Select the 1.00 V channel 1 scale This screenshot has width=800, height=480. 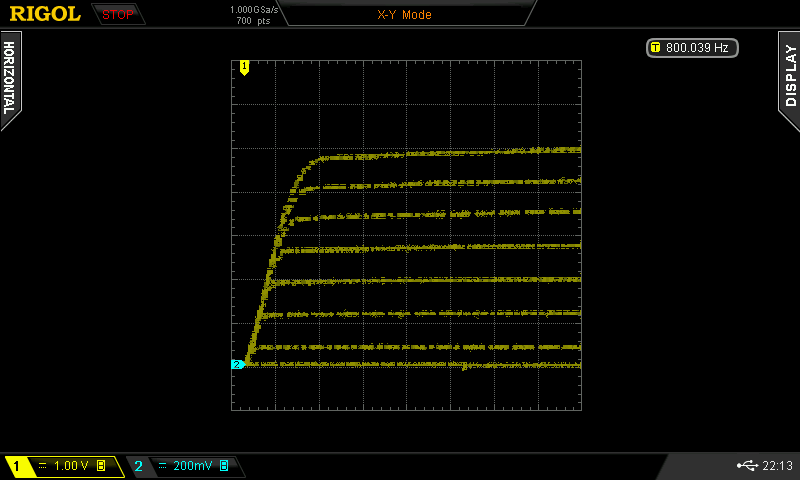click(x=71, y=466)
